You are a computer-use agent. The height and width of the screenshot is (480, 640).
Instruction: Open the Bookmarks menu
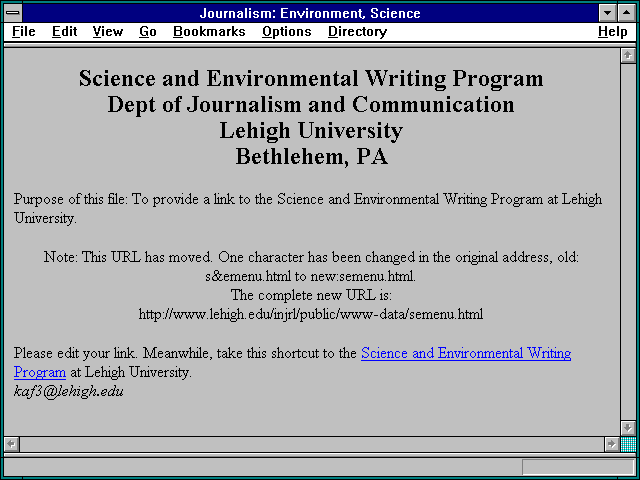click(x=209, y=31)
